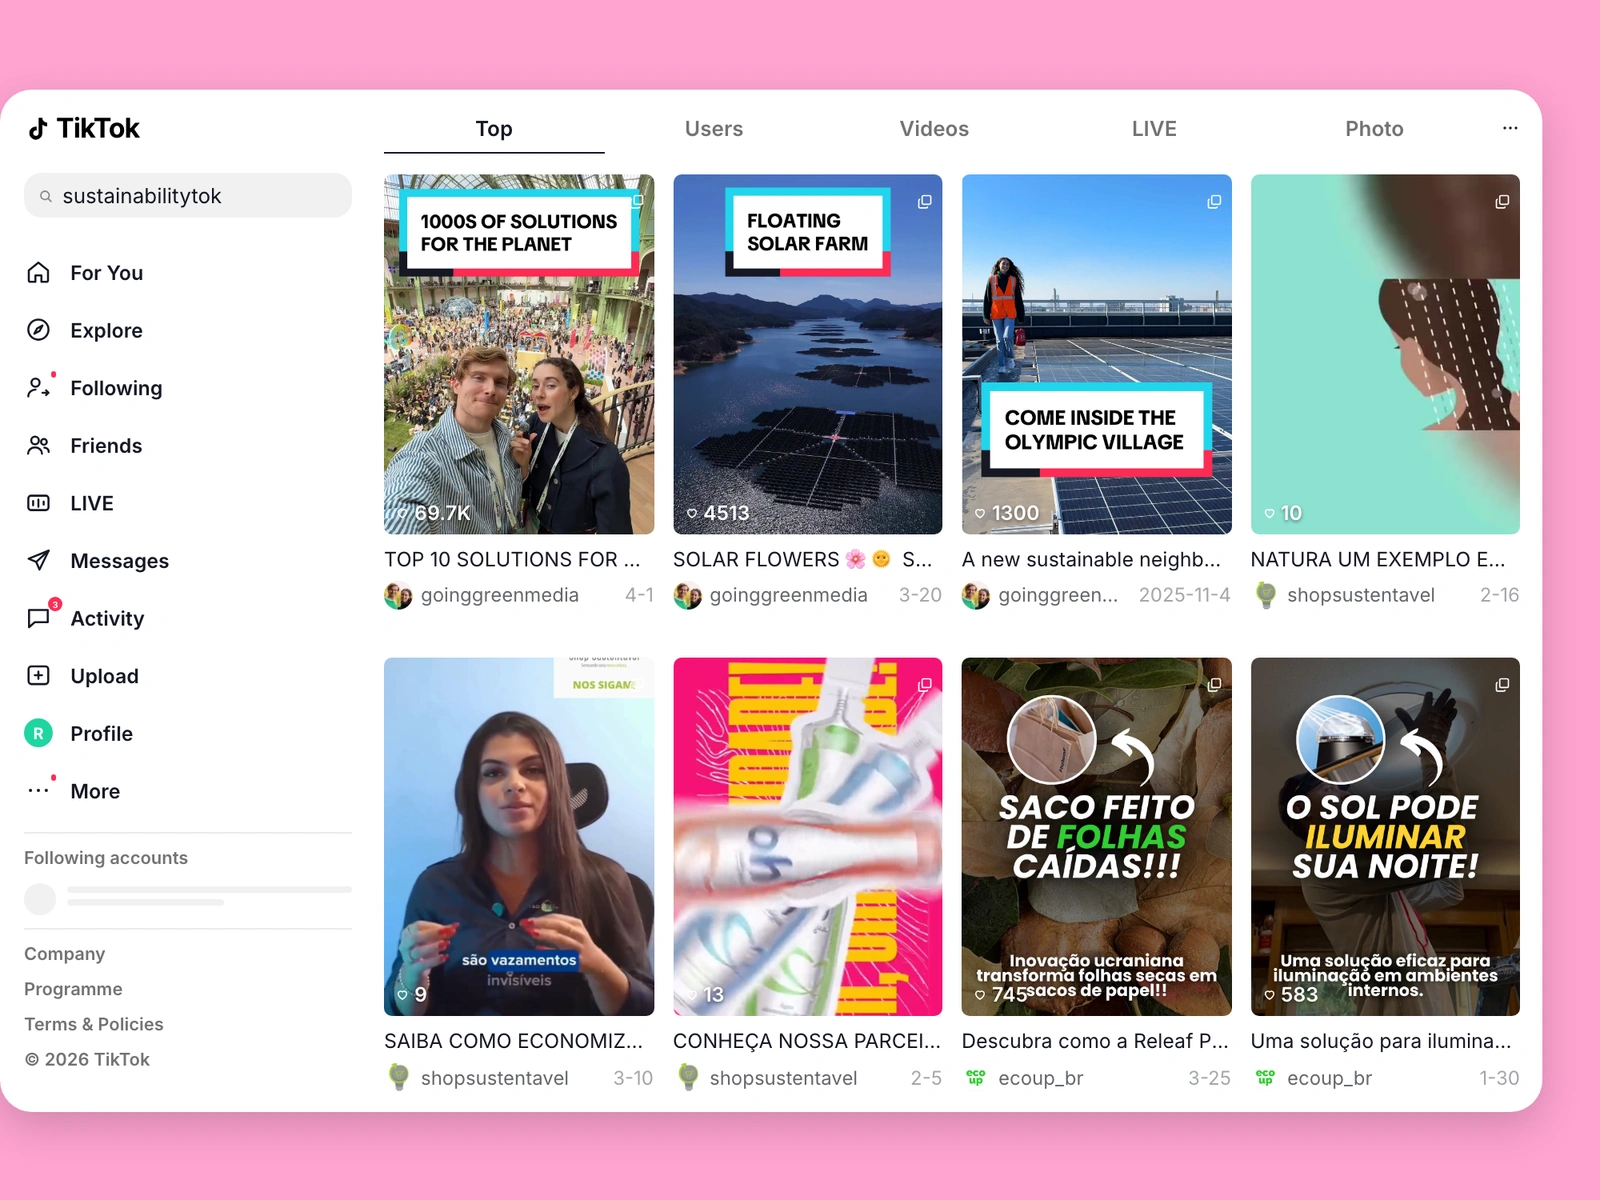This screenshot has width=1600, height=1200.
Task: Open the Friends icon
Action: 38,445
